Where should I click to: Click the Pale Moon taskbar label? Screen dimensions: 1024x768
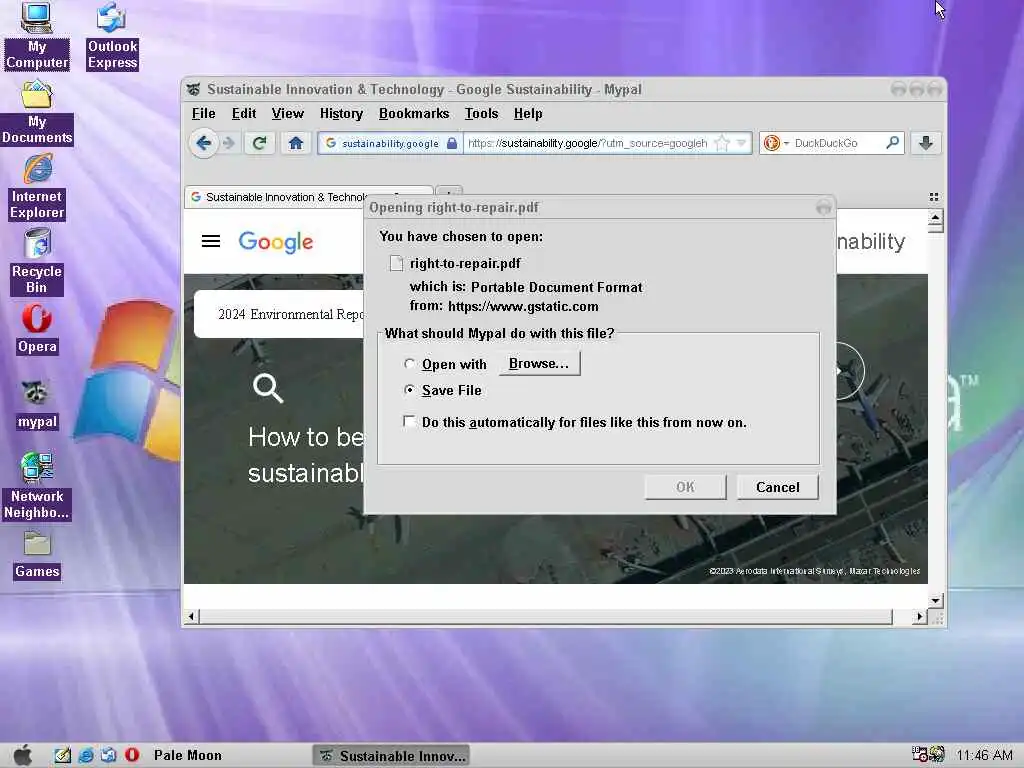[x=187, y=755]
